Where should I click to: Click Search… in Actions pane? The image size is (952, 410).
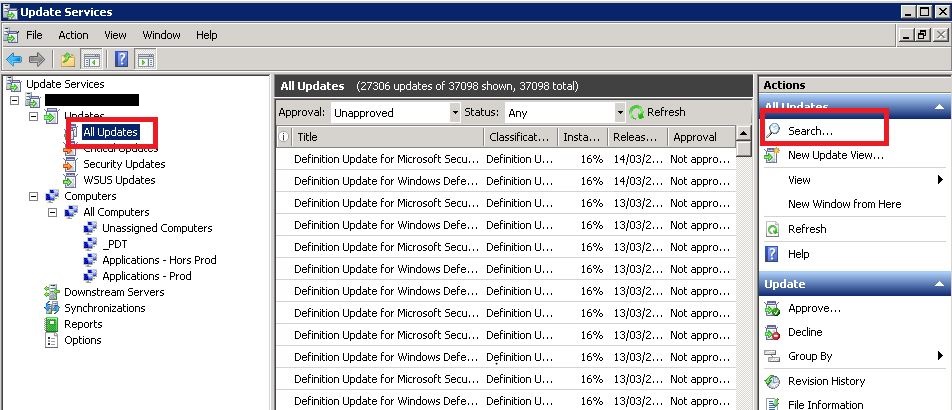tap(811, 131)
